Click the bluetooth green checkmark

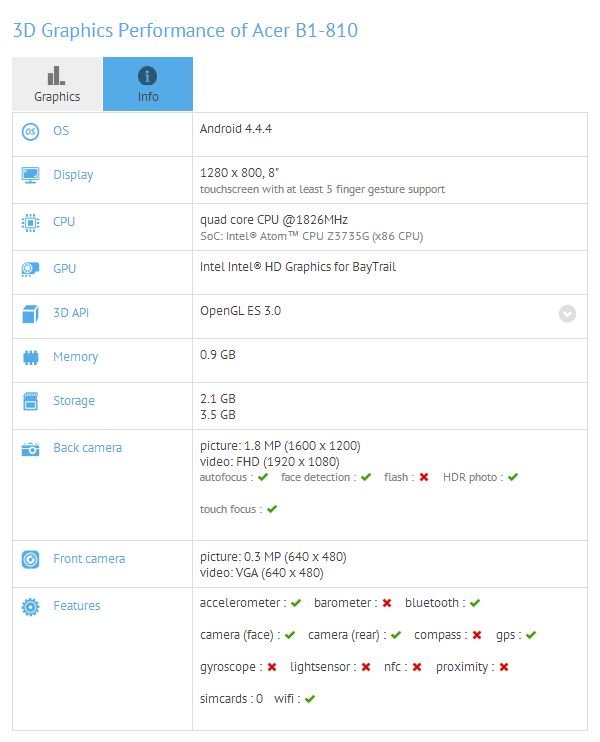click(x=475, y=603)
